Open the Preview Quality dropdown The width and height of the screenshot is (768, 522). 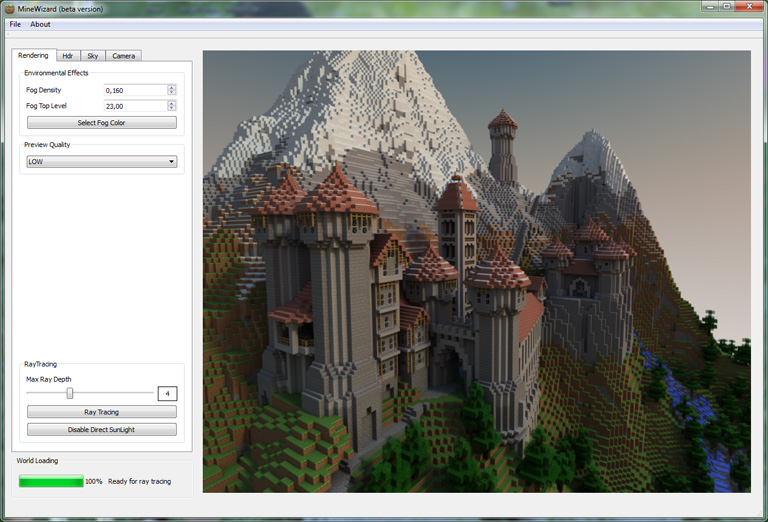[x=102, y=162]
